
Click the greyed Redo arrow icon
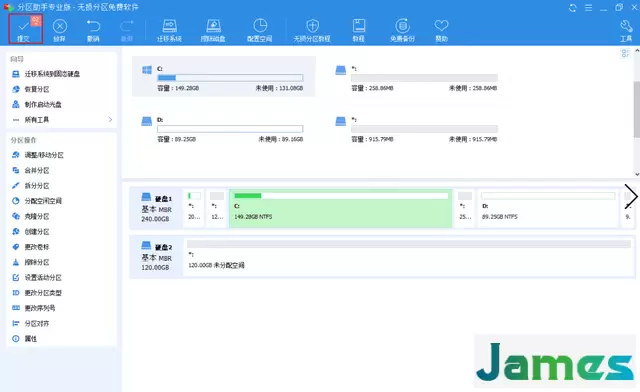pyautogui.click(x=127, y=27)
